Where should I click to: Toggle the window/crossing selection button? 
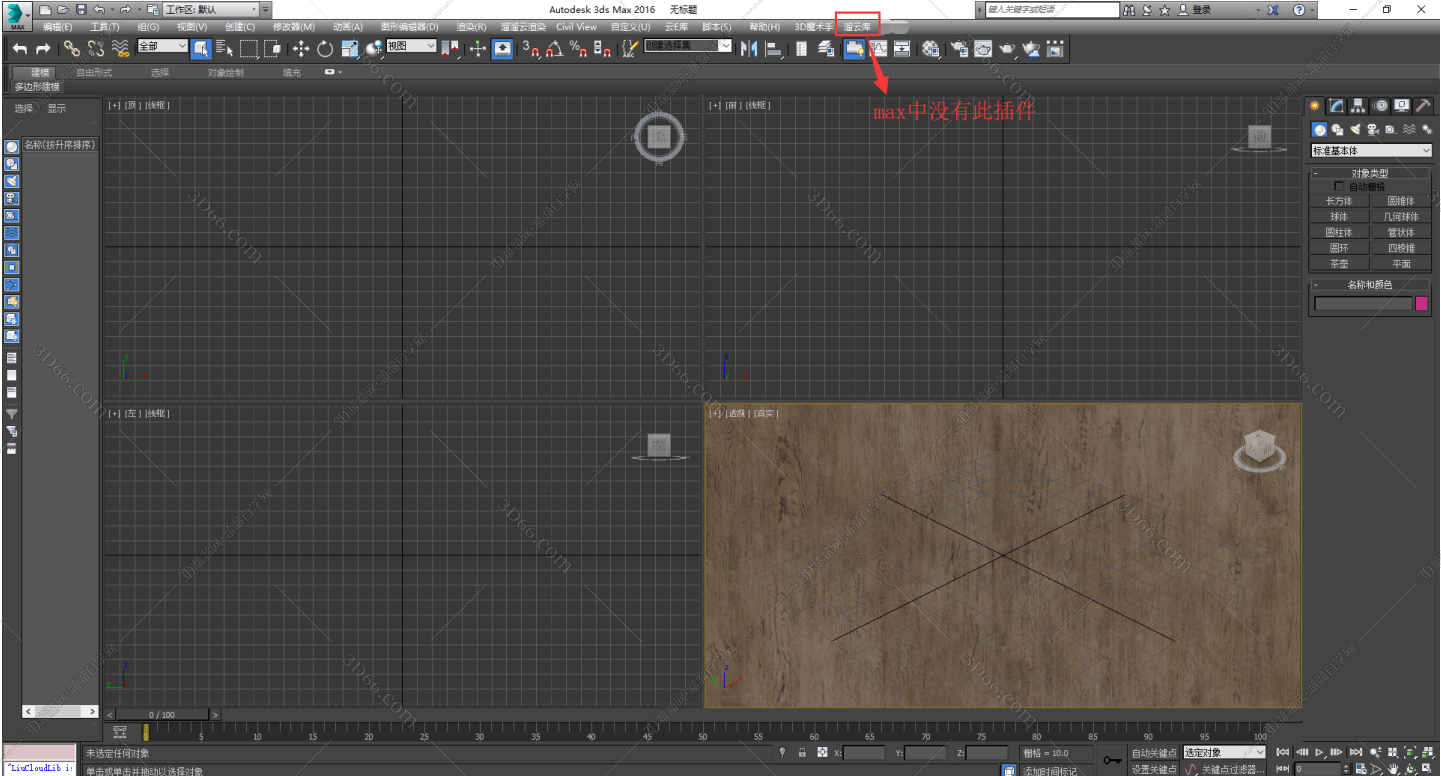(x=273, y=48)
